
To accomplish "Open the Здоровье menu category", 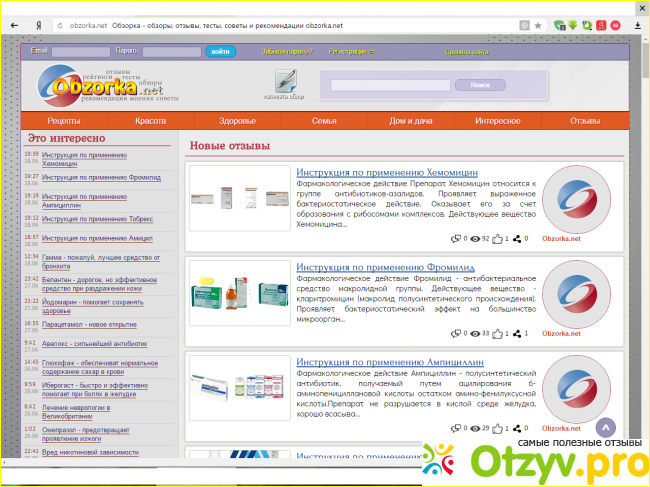I will 237,121.
